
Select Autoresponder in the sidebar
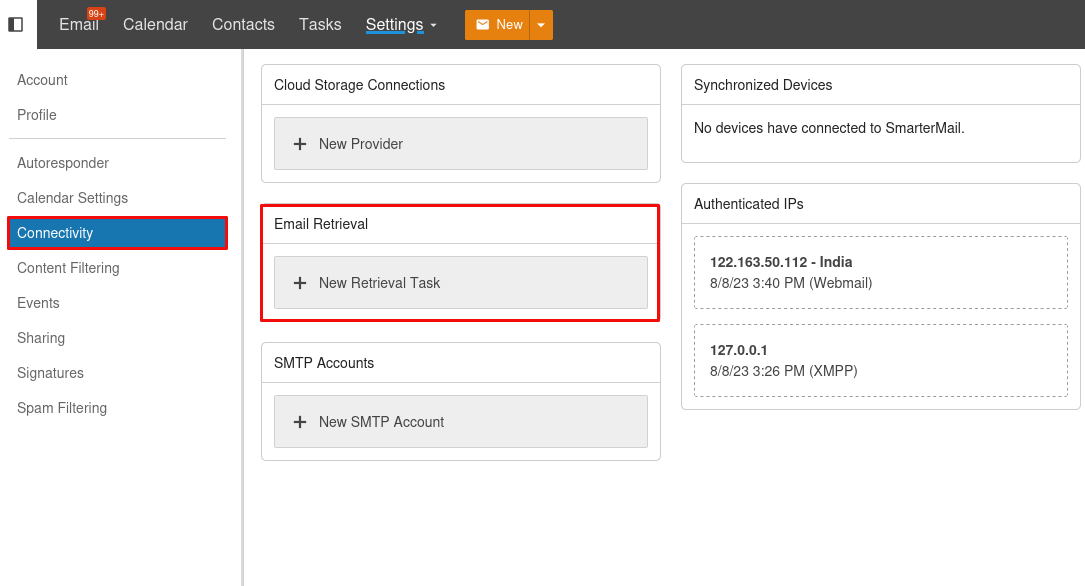(63, 163)
